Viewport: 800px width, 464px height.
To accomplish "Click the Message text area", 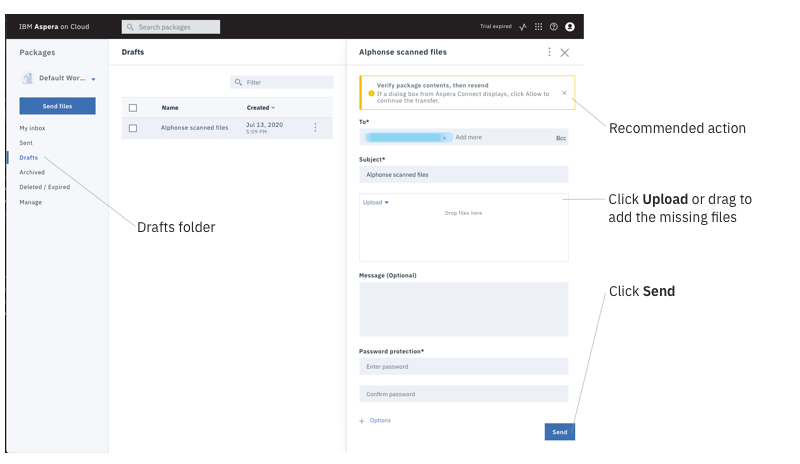I will (x=464, y=309).
